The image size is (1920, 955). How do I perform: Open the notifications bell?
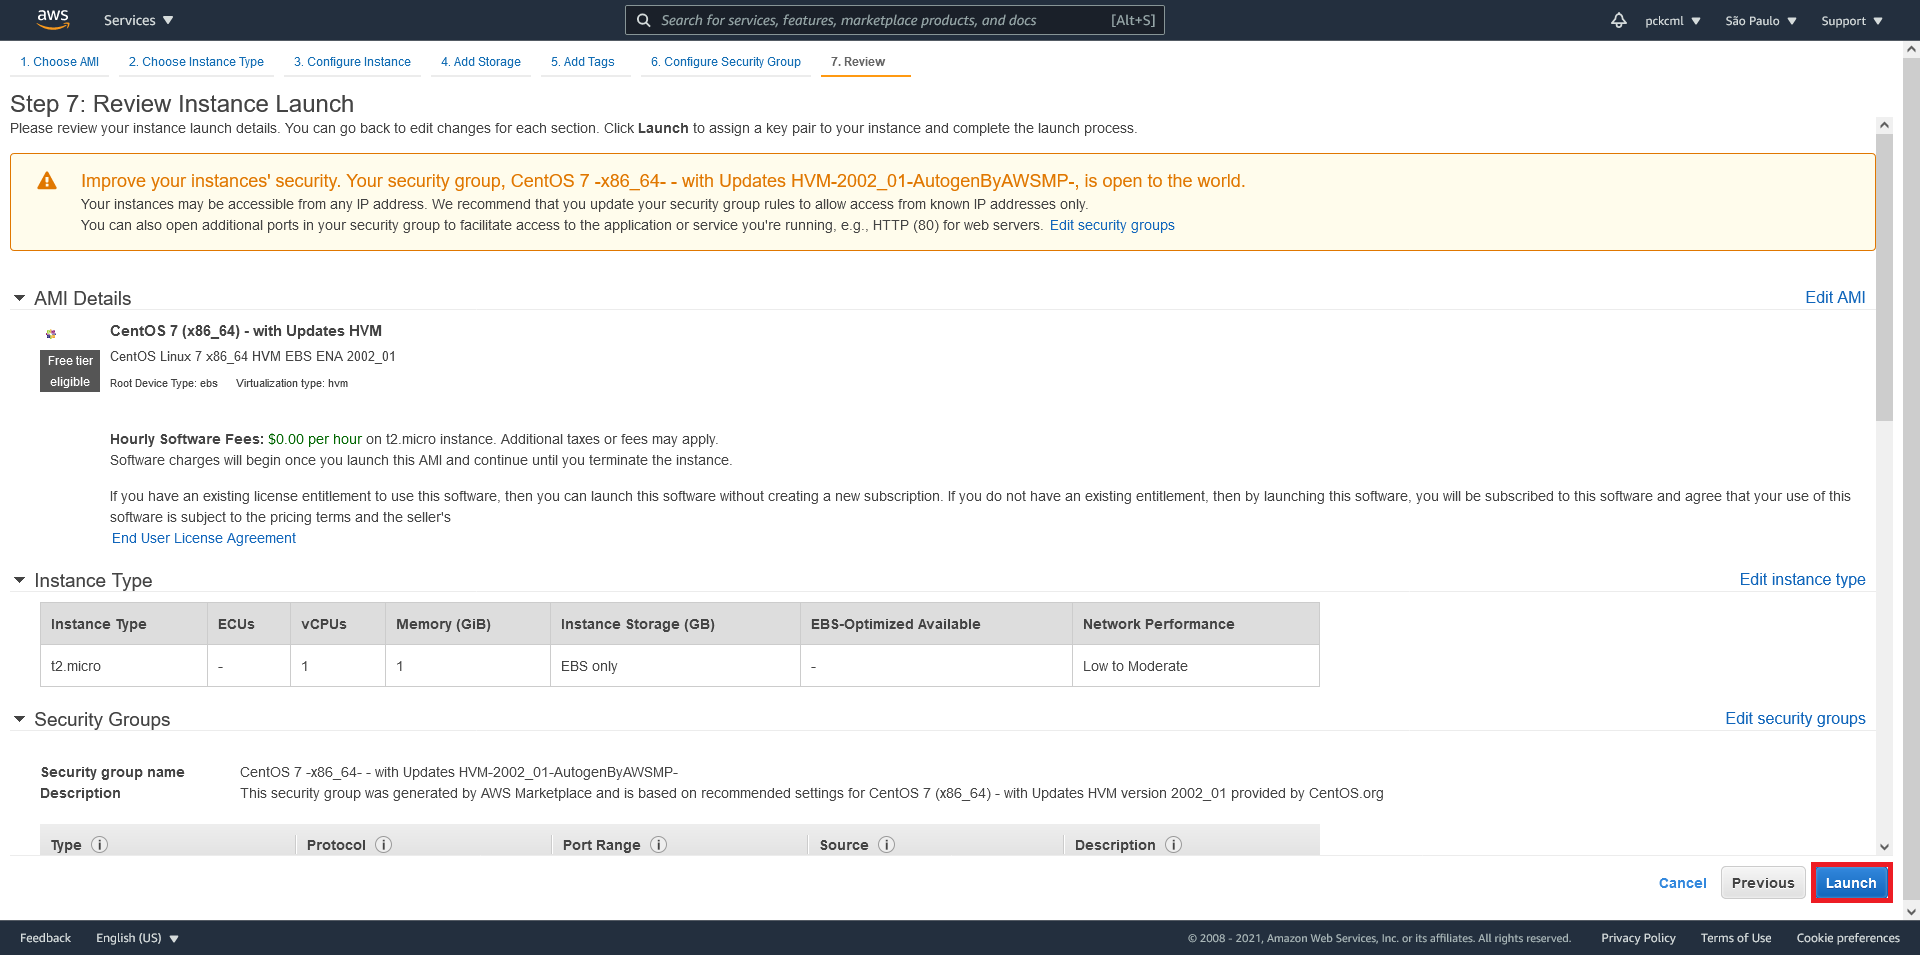(1618, 20)
